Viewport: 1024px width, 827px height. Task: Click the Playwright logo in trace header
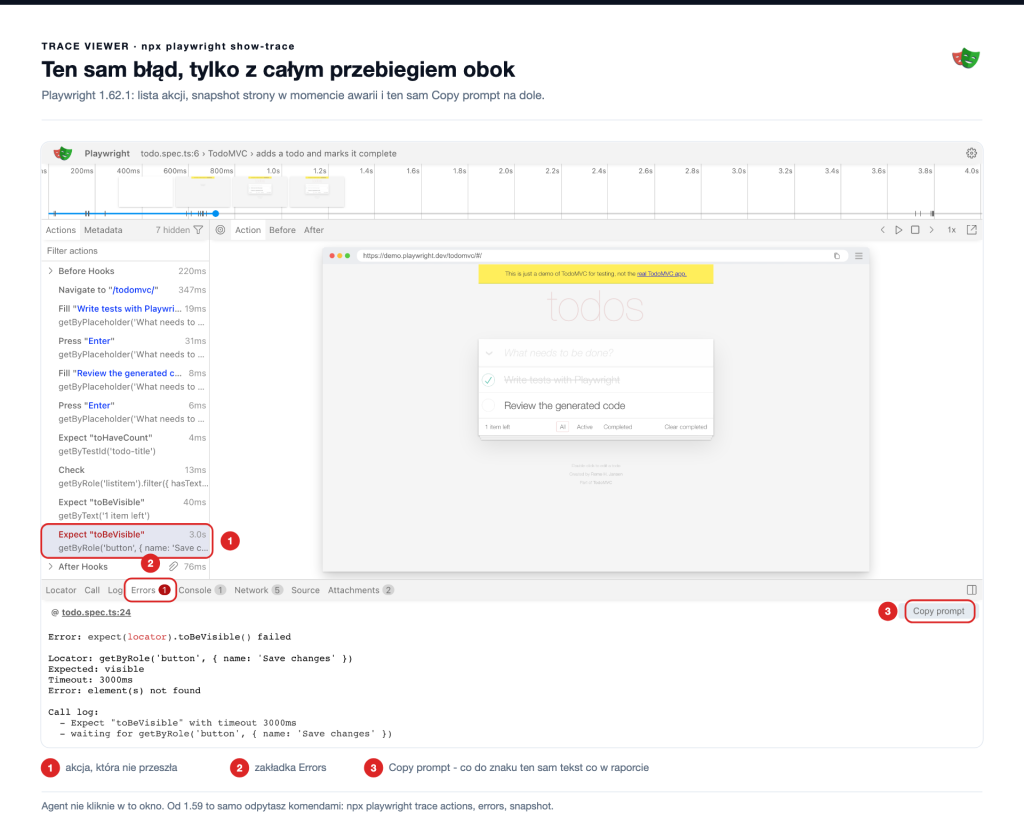63,153
